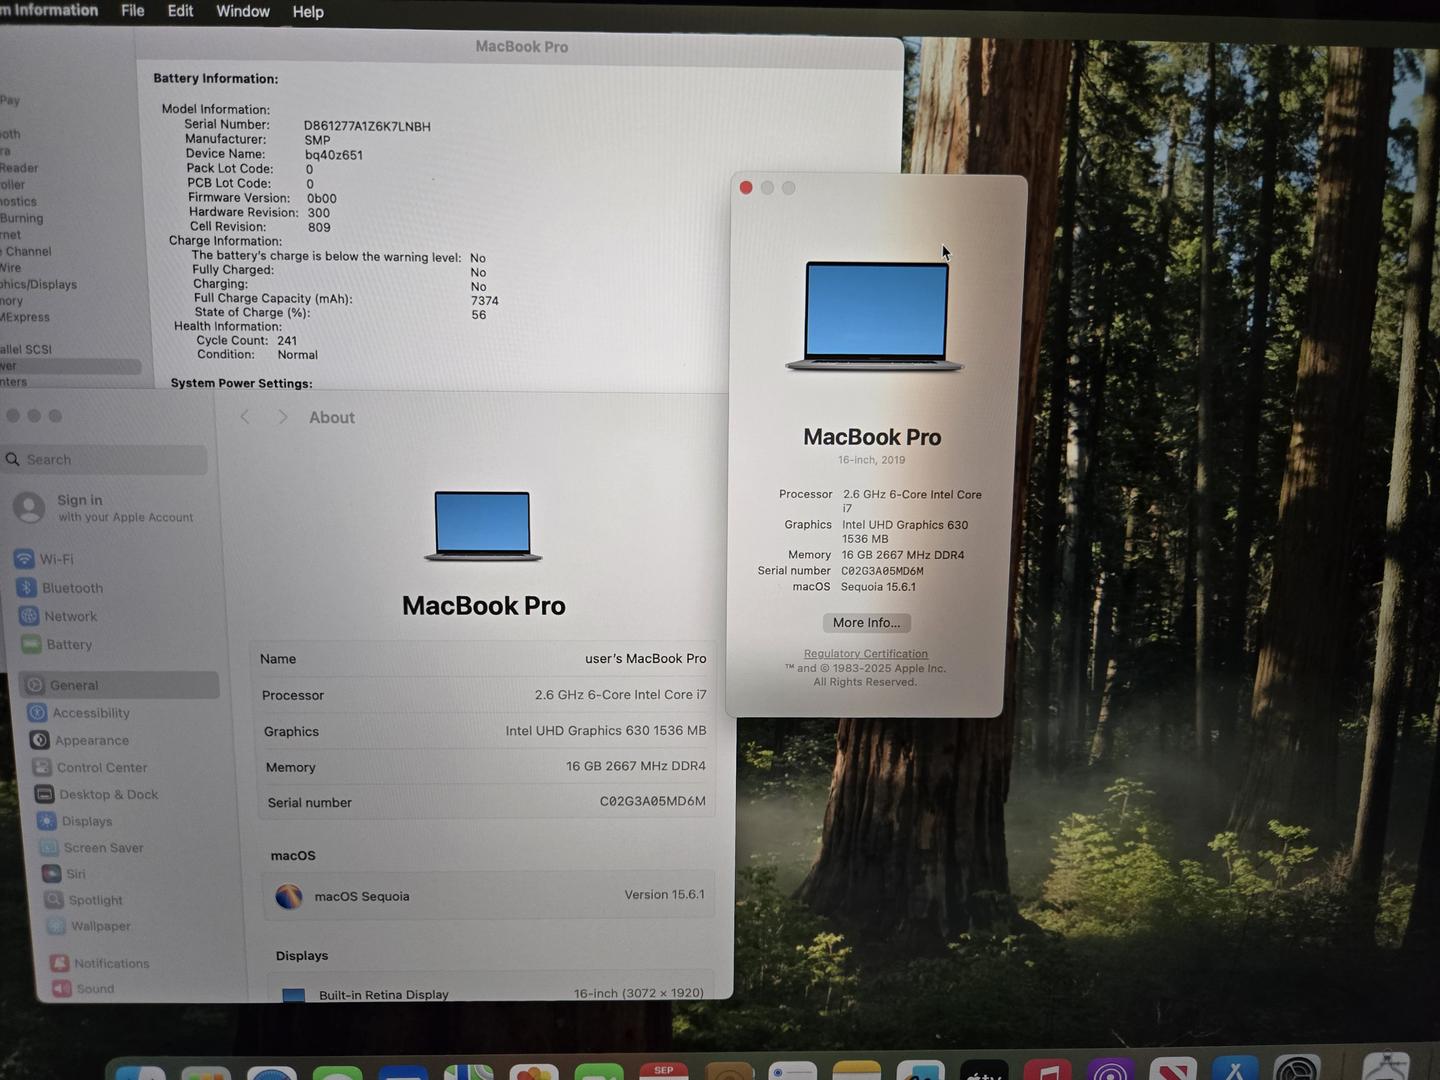The height and width of the screenshot is (1080, 1440).
Task: Select Disc Burning in System Information sidebar
Action: (21, 218)
